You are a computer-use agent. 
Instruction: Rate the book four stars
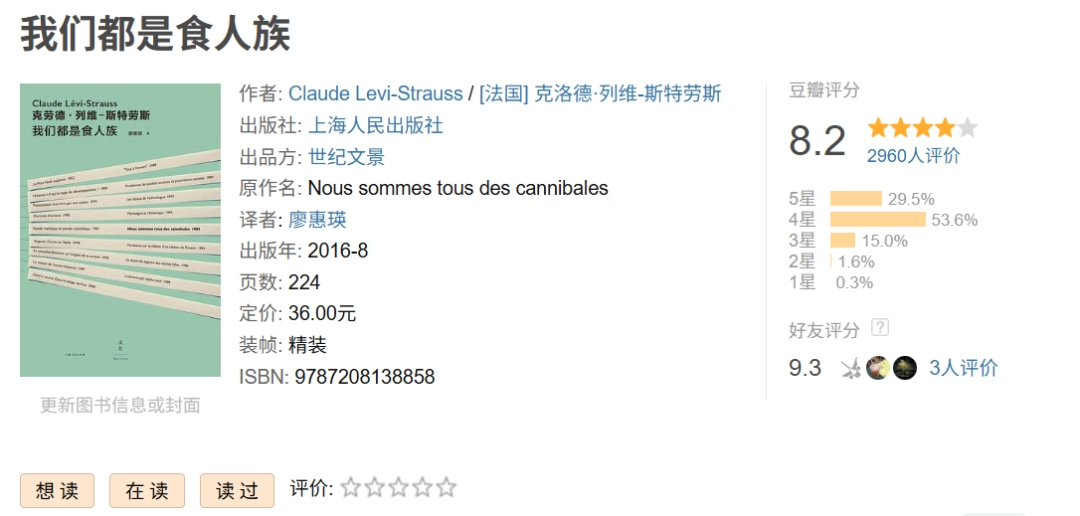coord(422,488)
